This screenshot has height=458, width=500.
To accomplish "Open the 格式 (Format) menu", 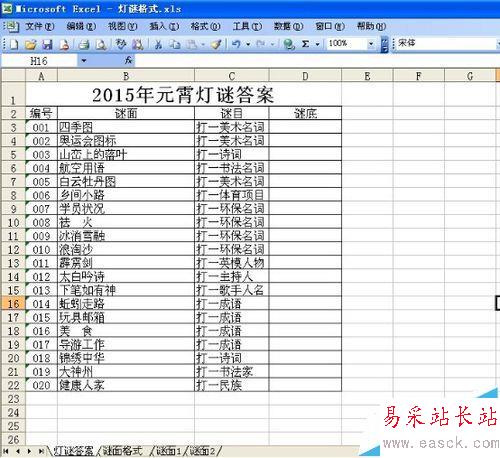I will [x=205, y=26].
